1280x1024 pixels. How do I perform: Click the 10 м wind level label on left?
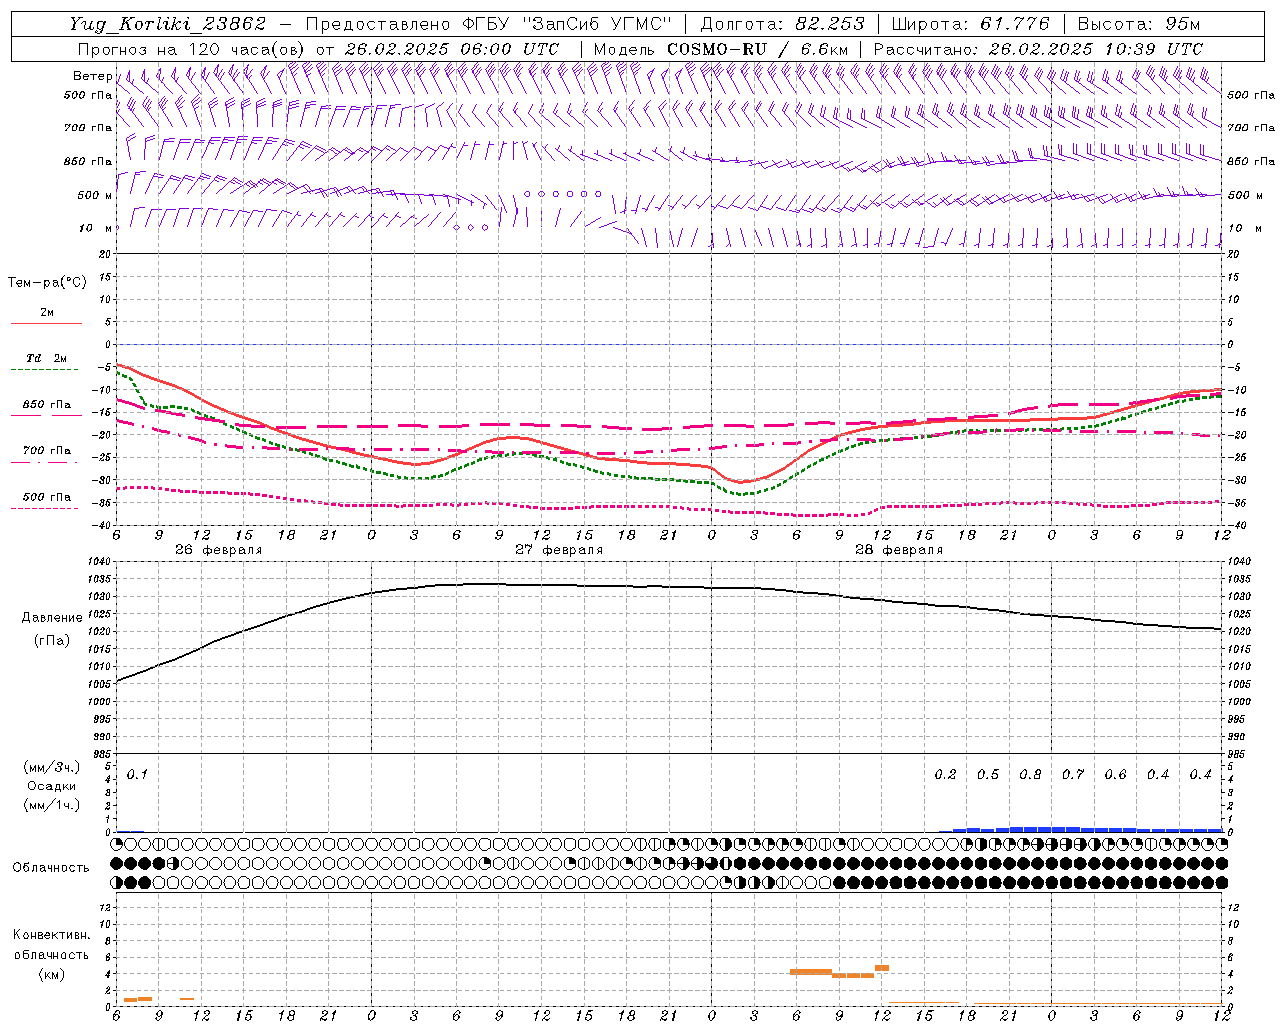(x=95, y=228)
